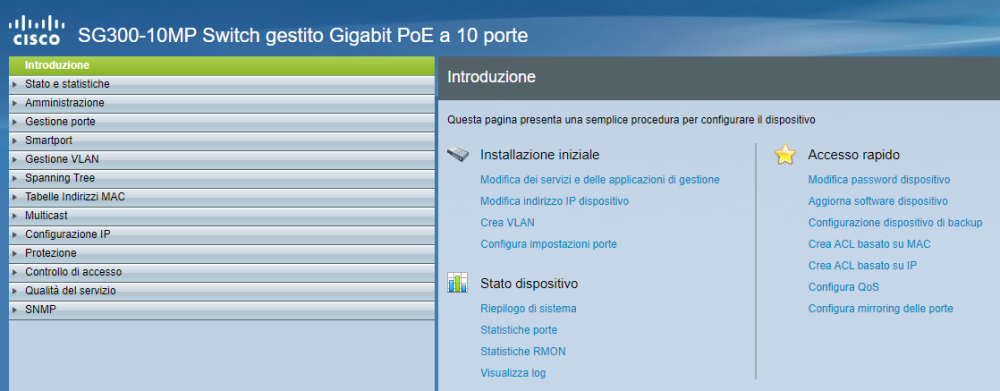Click the SG300-10MP switch title text
This screenshot has width=1000, height=391.
click(303, 36)
